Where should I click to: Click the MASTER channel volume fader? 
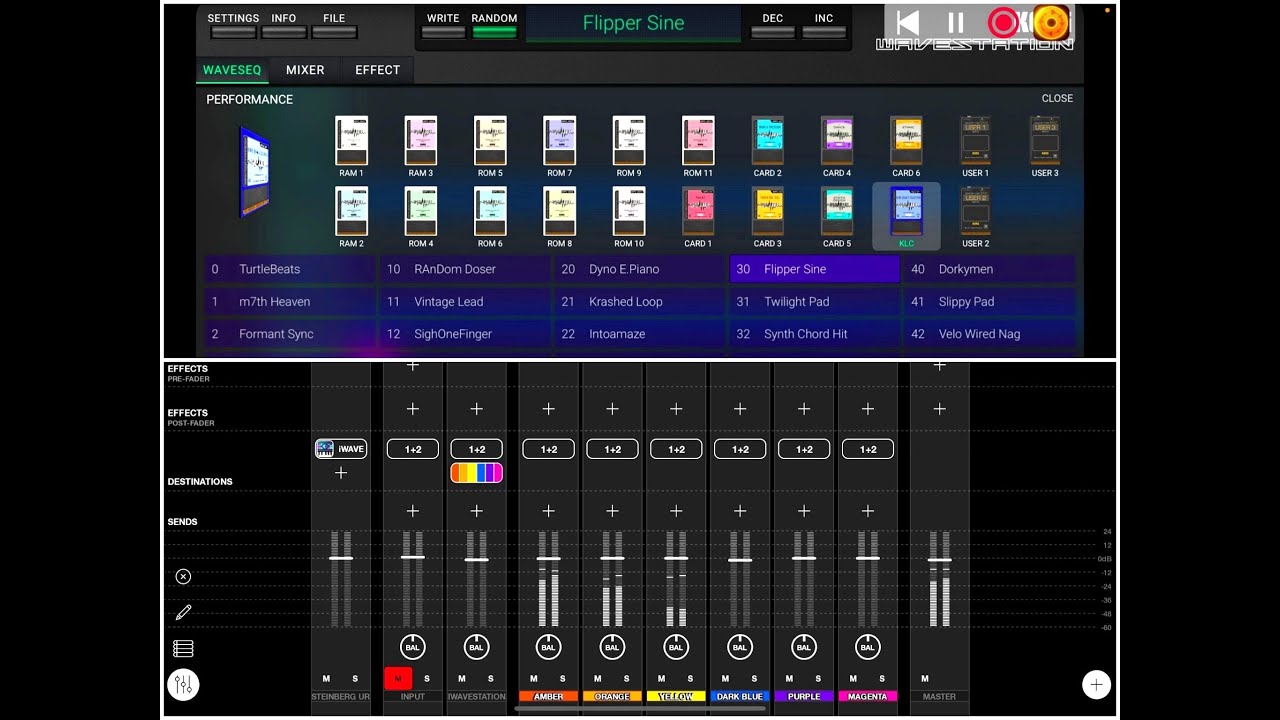[x=939, y=560]
